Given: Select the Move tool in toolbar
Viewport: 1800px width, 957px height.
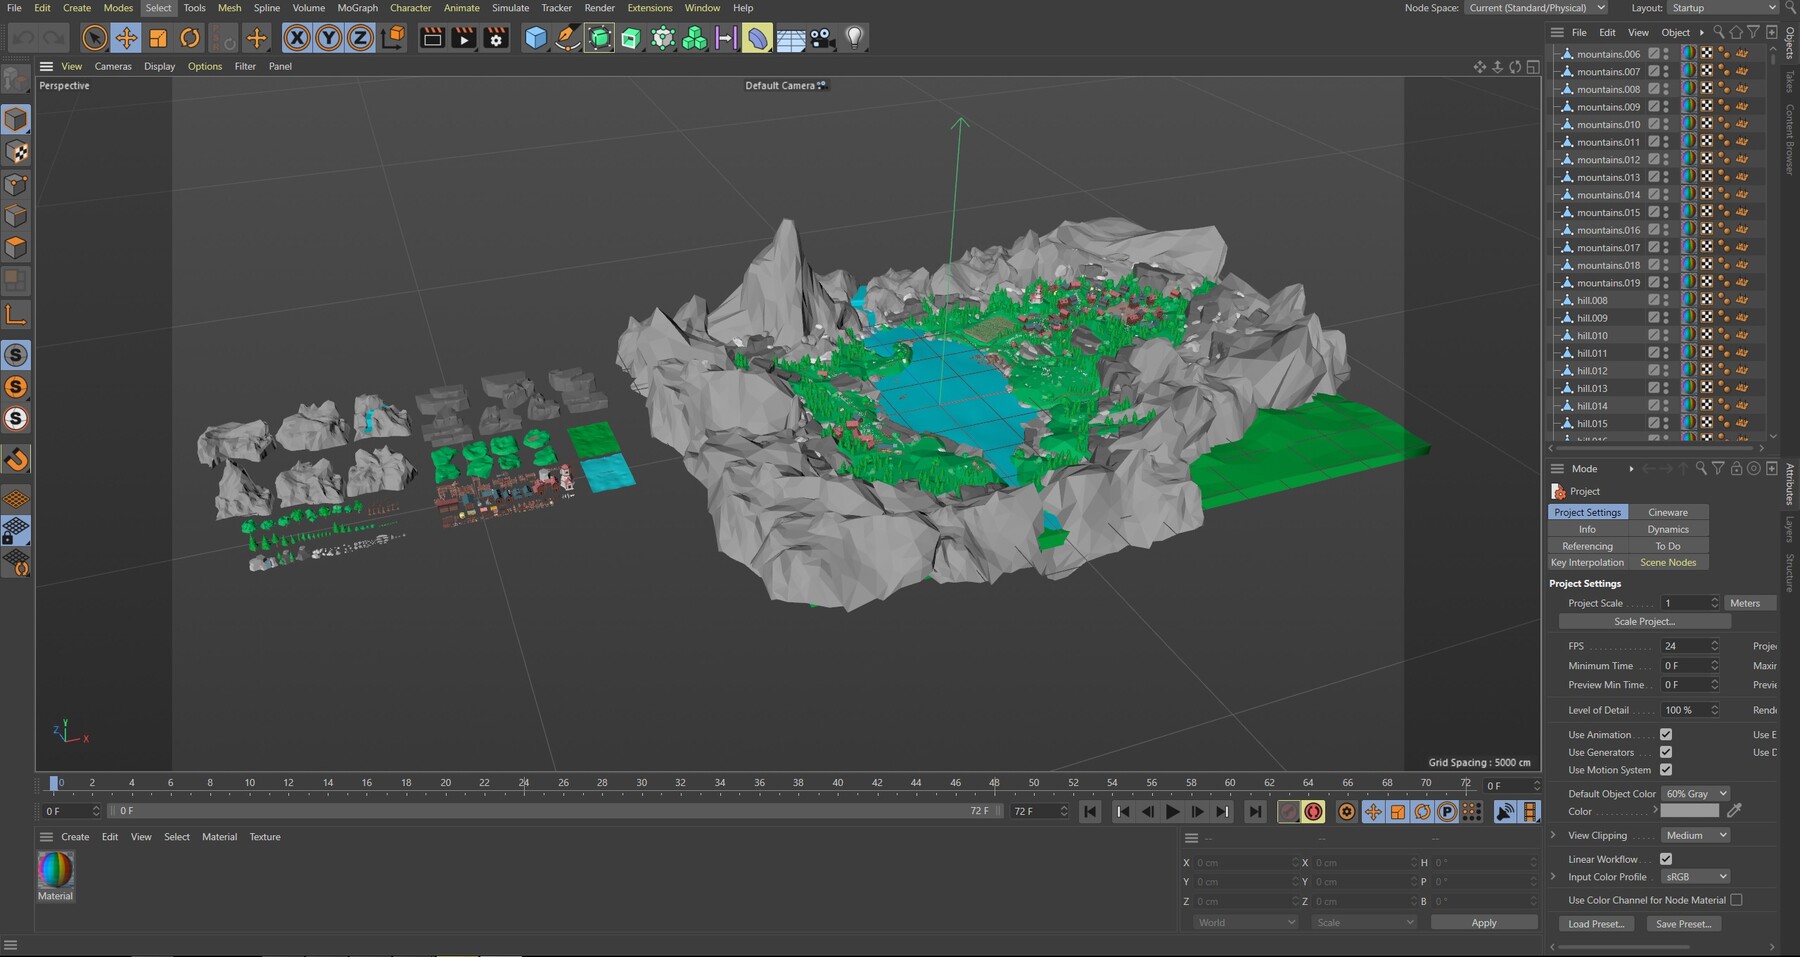Looking at the screenshot, I should tap(126, 38).
